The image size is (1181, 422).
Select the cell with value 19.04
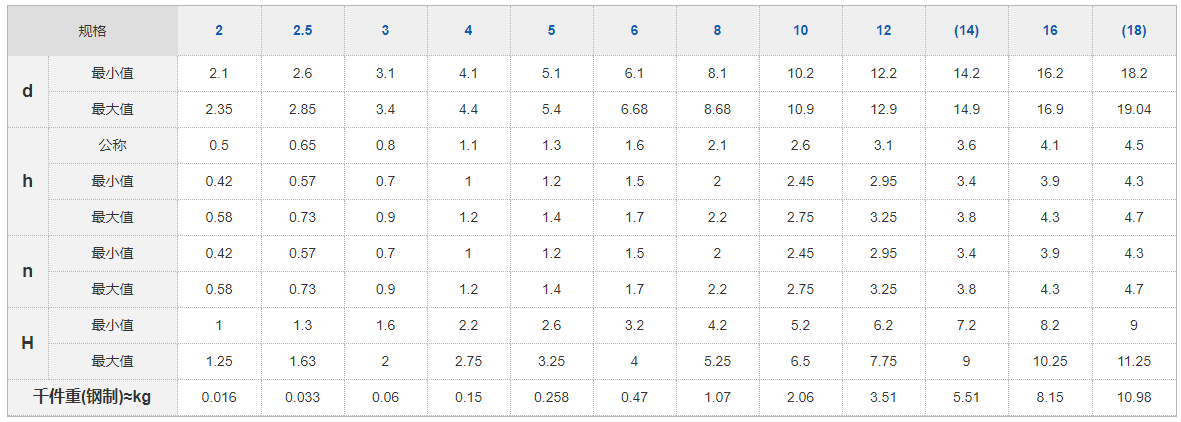pyautogui.click(x=1134, y=109)
